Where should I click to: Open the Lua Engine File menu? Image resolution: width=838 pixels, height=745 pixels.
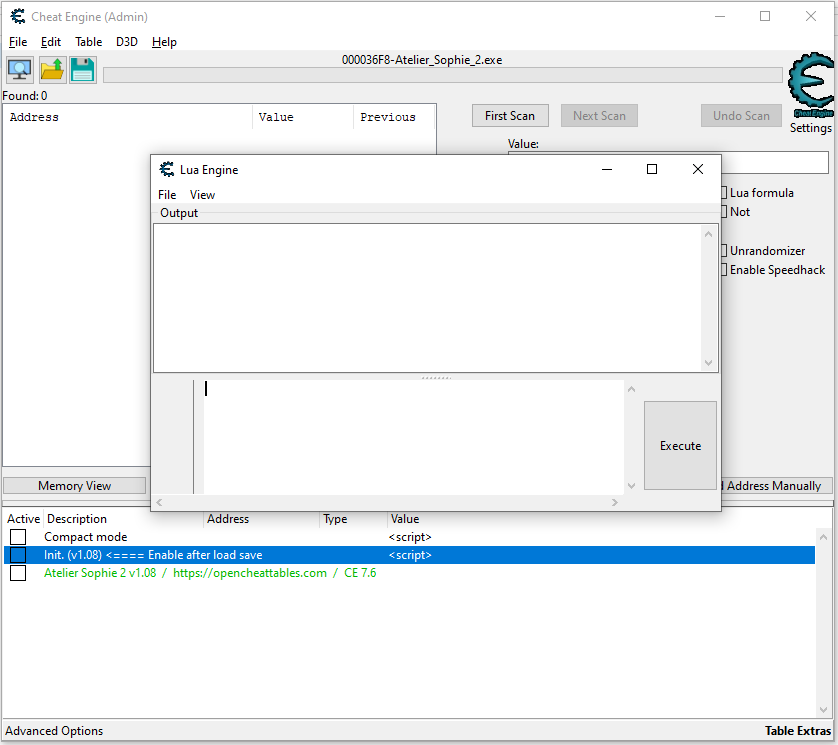[x=167, y=195]
